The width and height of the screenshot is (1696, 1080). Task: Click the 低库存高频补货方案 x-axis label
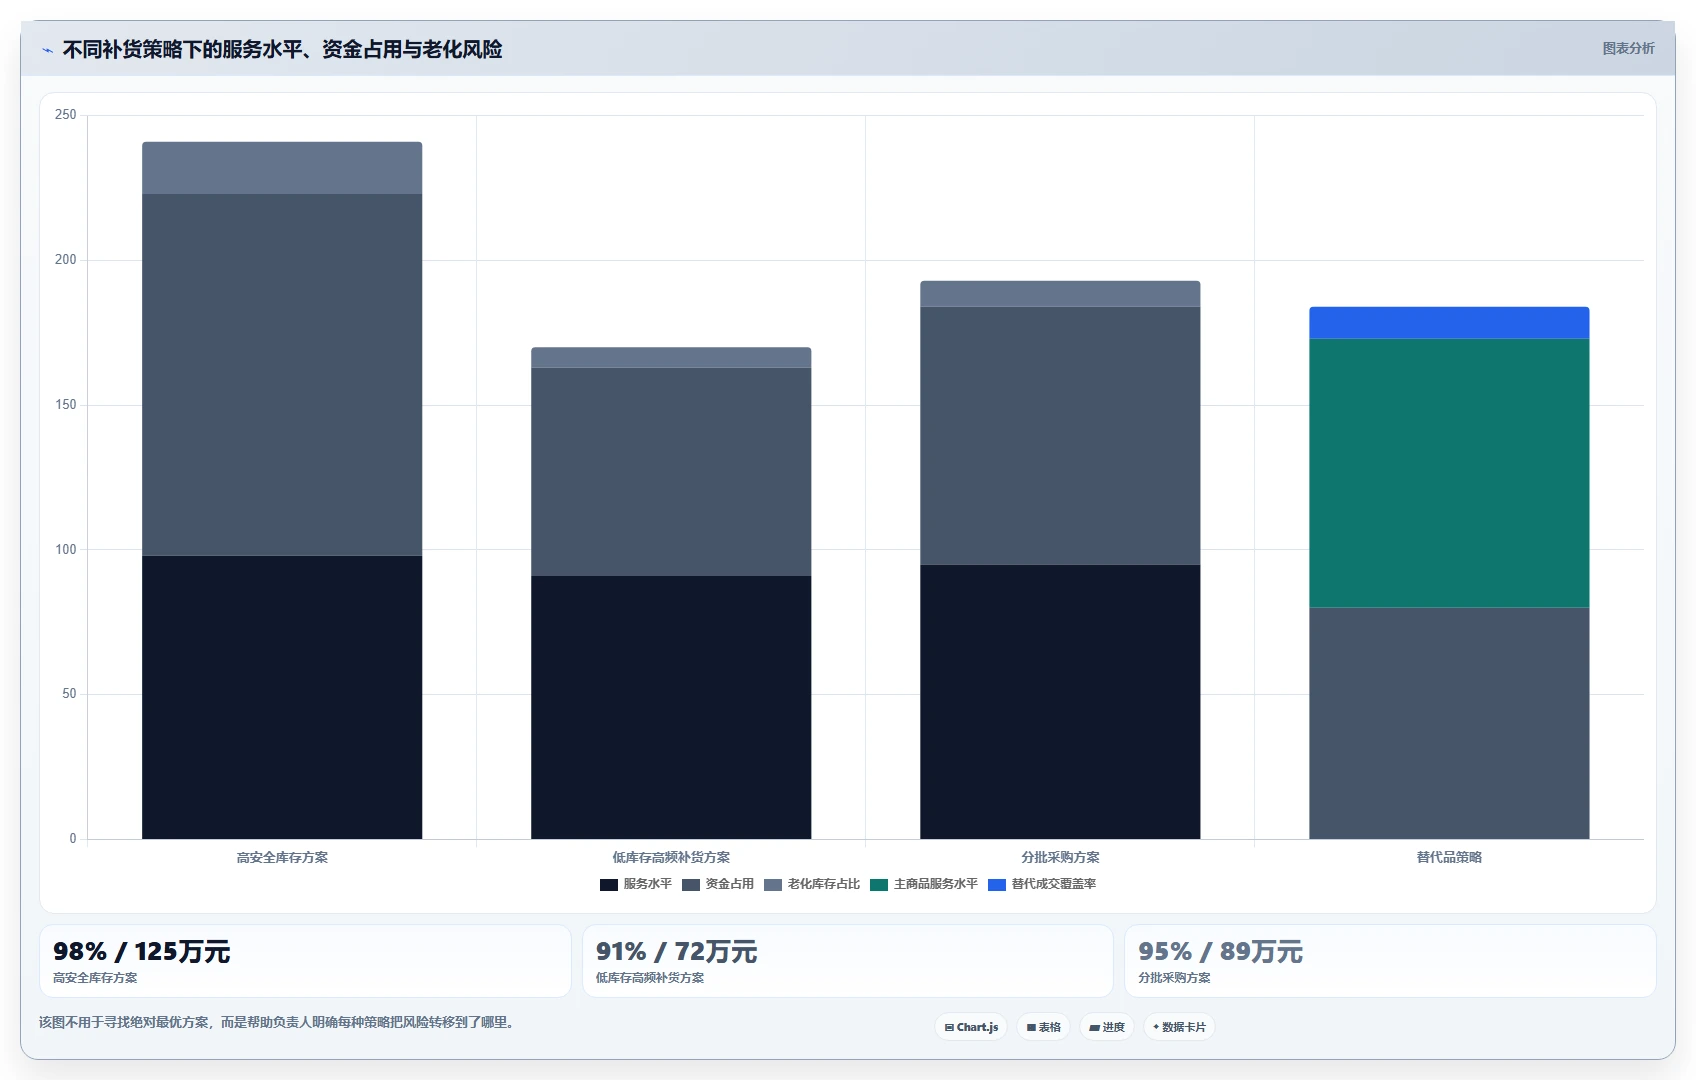(671, 858)
